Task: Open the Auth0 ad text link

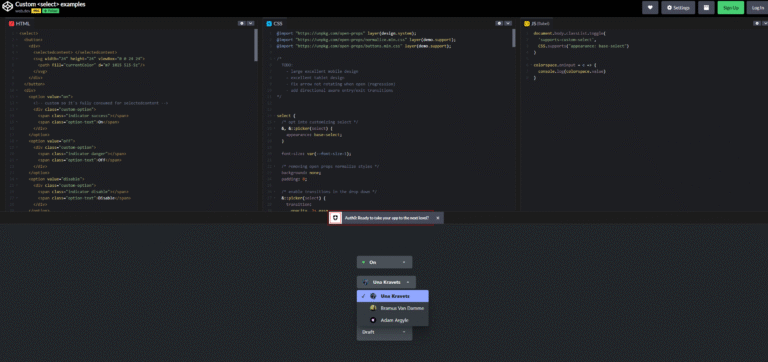Action: coord(387,217)
